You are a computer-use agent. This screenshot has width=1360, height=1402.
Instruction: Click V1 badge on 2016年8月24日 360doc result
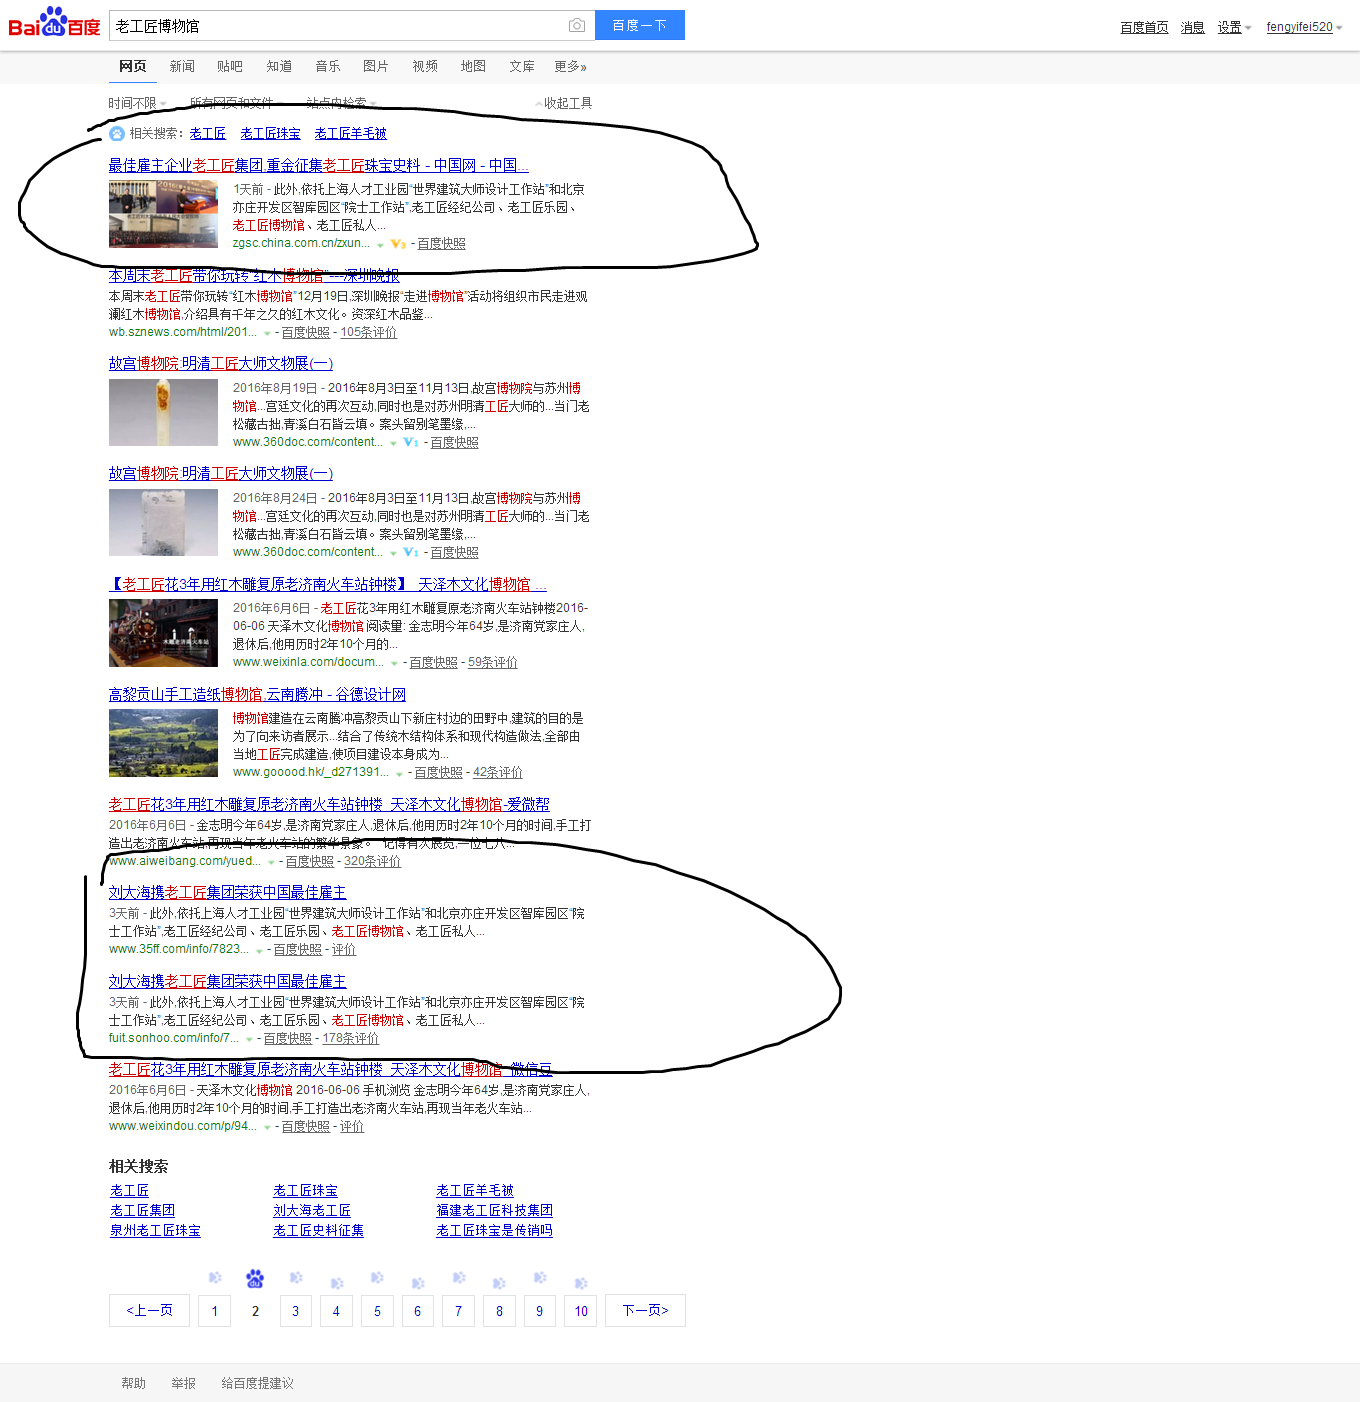tap(411, 553)
